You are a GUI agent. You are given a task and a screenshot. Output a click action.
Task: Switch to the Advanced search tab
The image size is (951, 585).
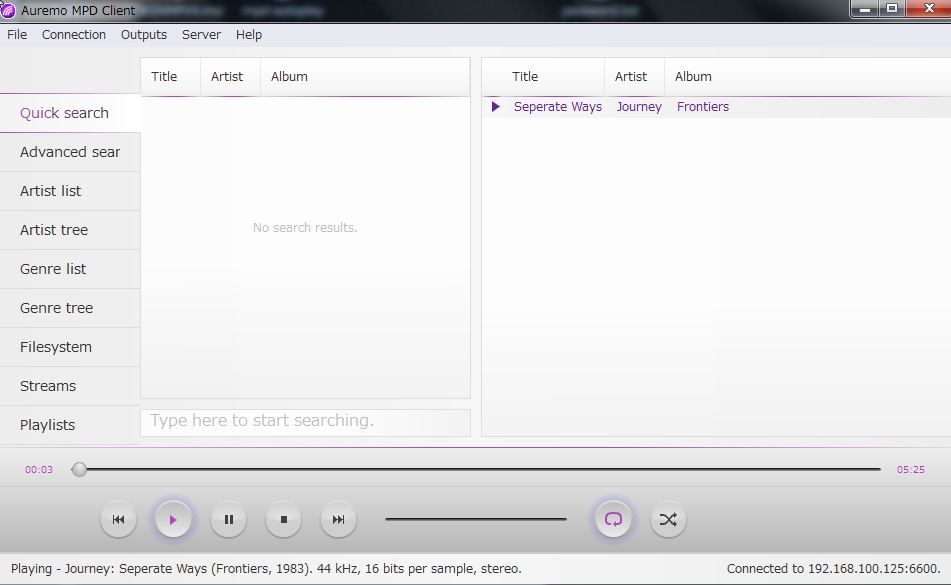coord(70,152)
